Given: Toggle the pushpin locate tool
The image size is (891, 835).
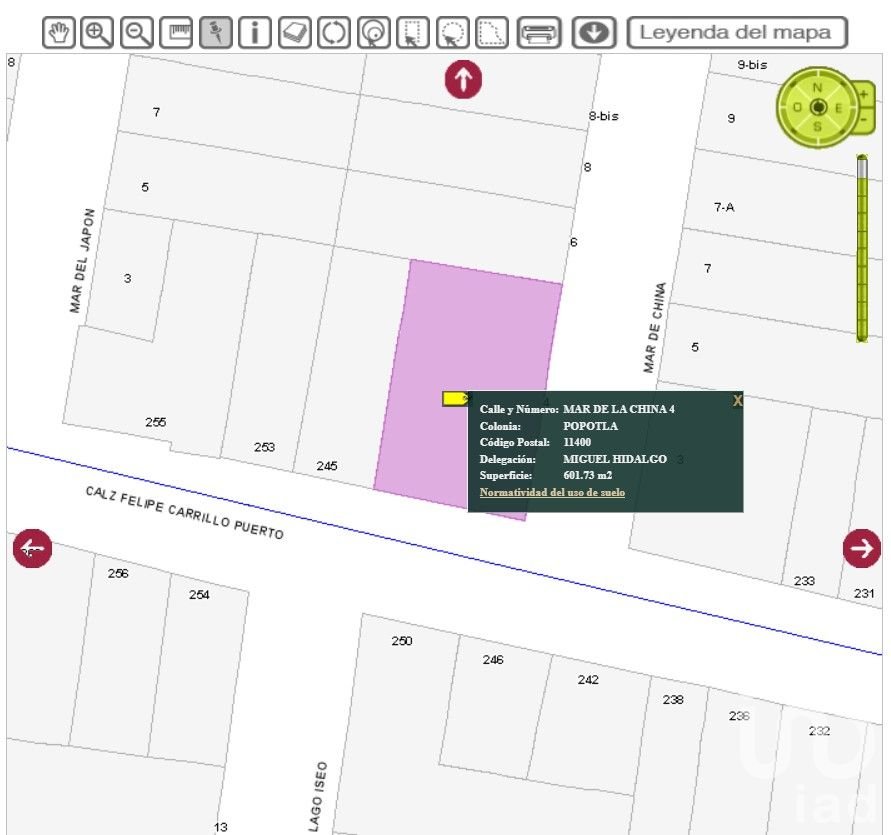Looking at the screenshot, I should pyautogui.click(x=216, y=33).
